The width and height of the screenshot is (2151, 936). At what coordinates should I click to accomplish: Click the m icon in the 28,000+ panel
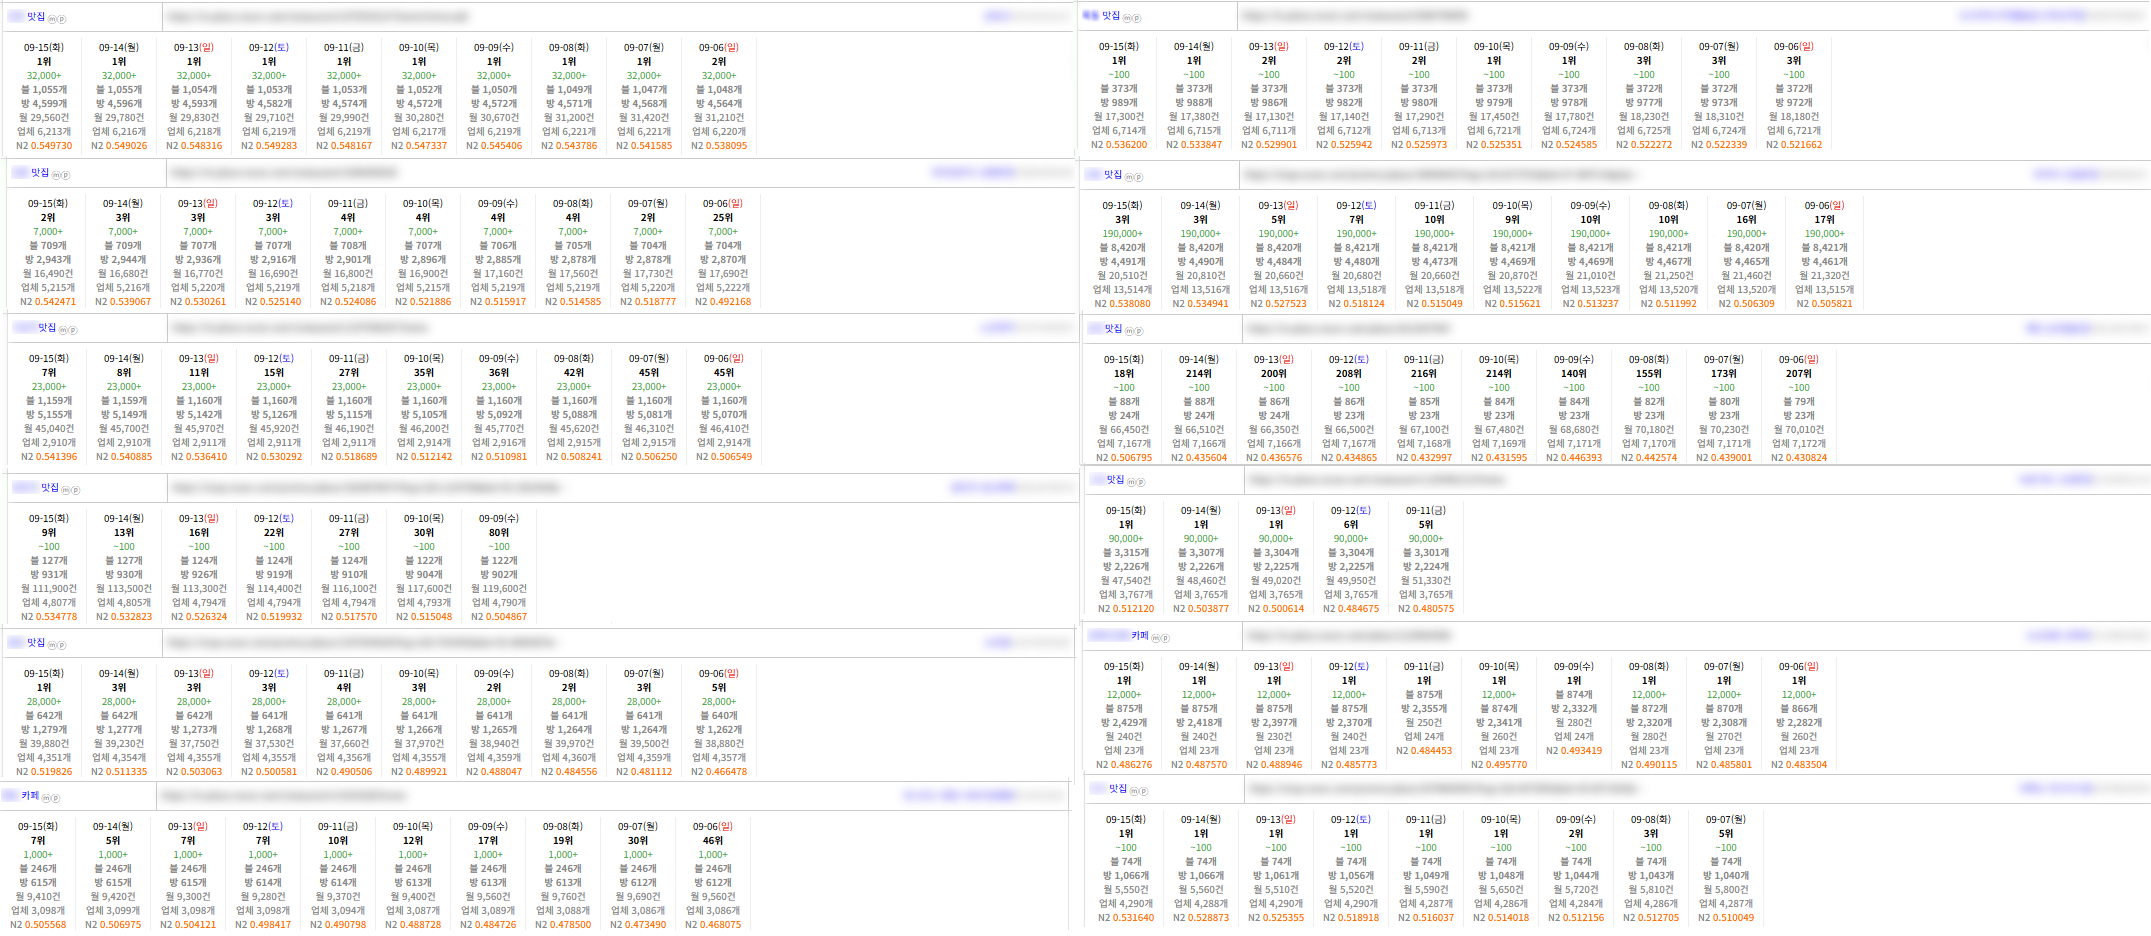[53, 645]
